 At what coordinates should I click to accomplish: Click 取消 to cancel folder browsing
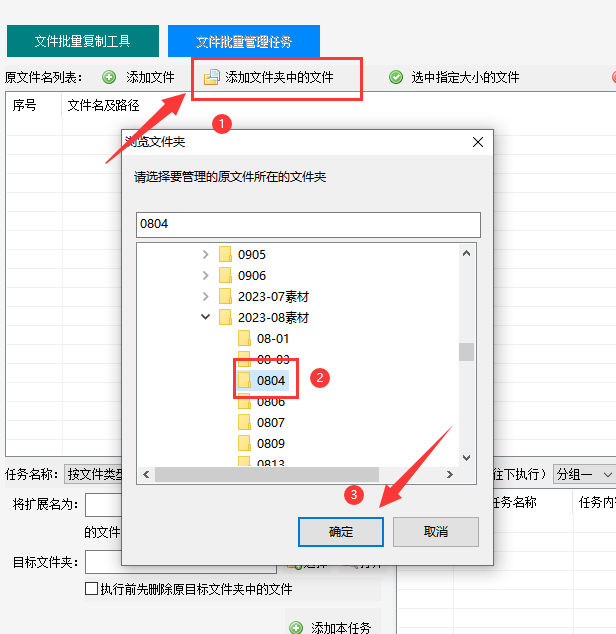436,532
